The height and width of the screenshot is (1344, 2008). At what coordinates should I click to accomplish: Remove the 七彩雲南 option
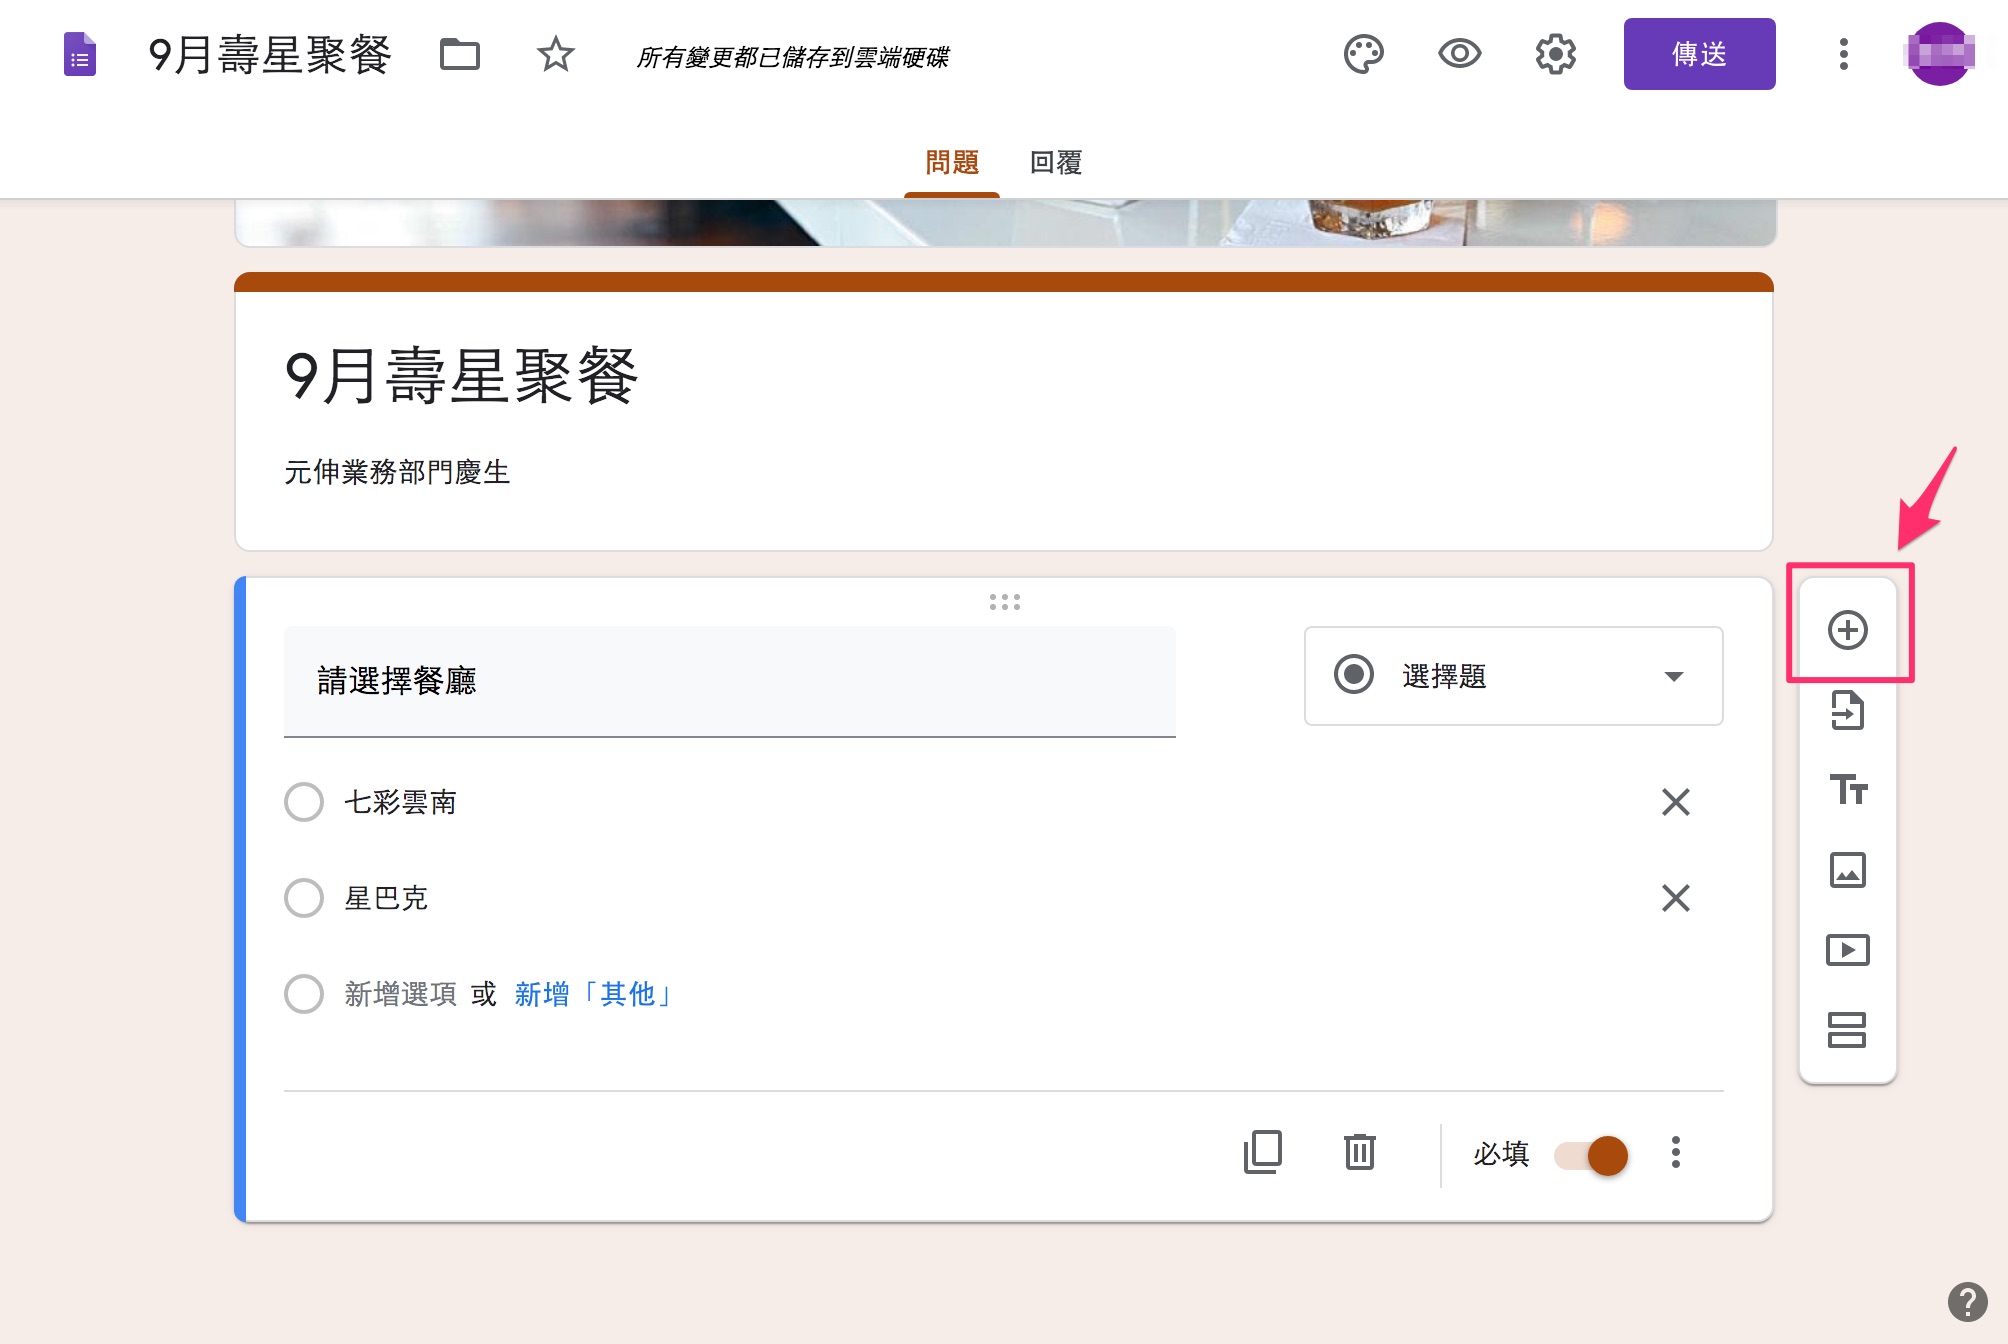pos(1676,802)
